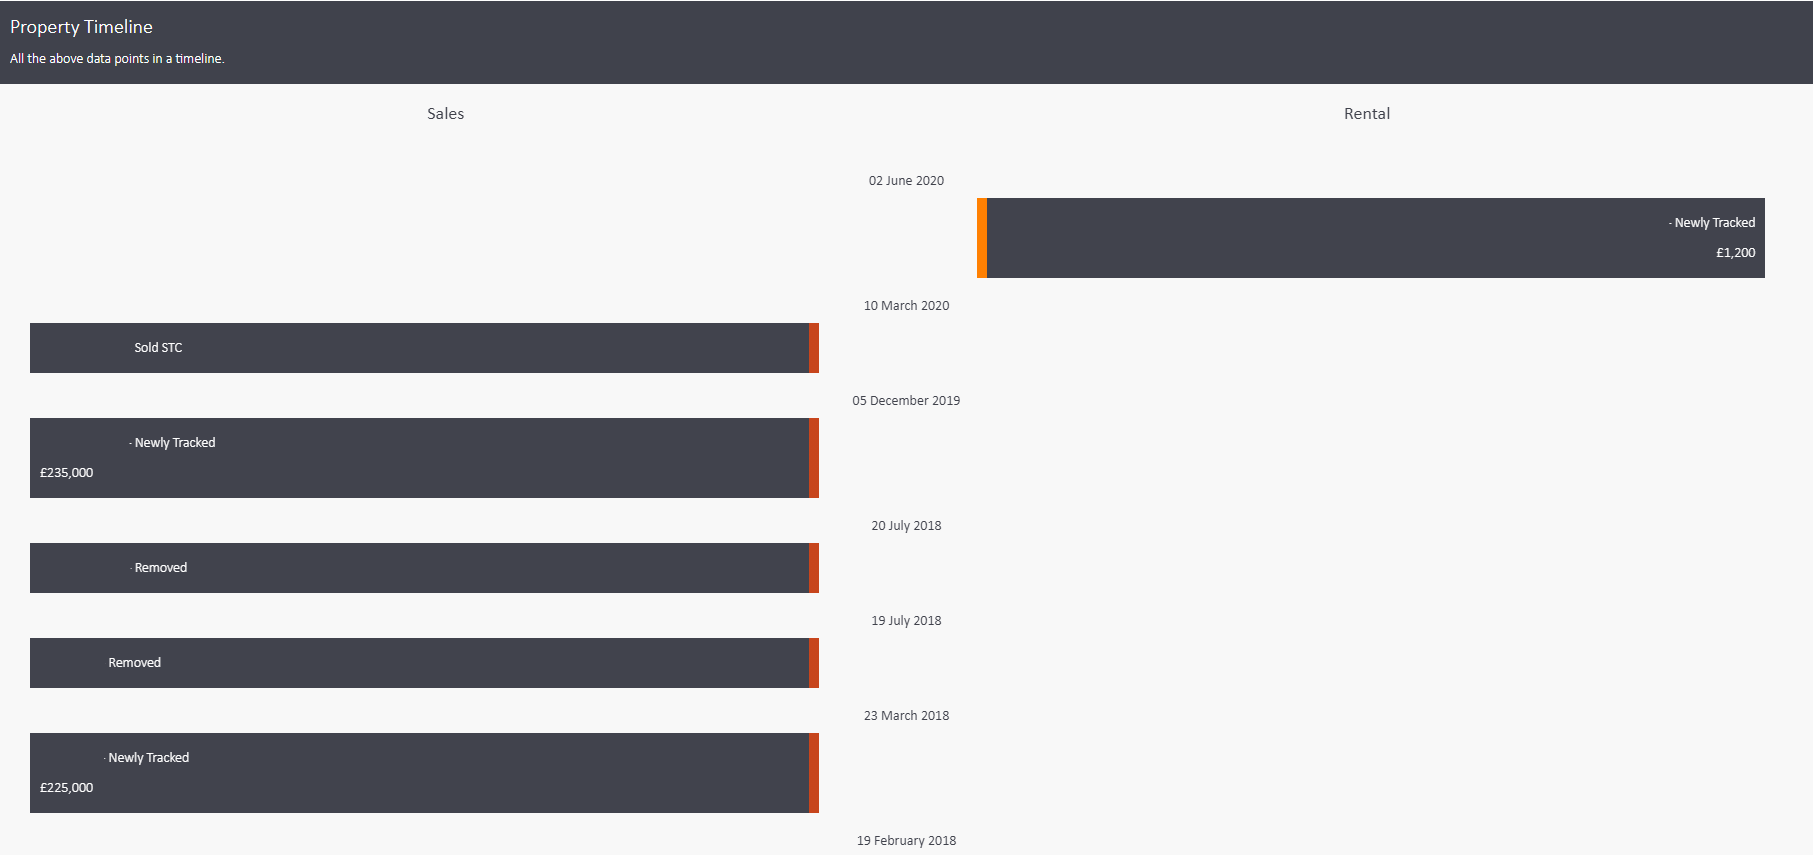Click the Property Timeline heading

(x=81, y=27)
